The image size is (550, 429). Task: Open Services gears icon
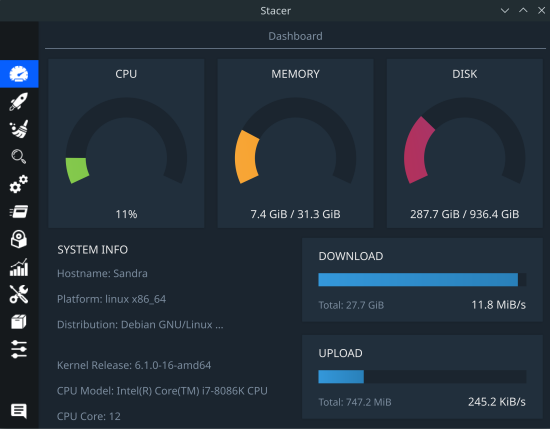point(19,184)
